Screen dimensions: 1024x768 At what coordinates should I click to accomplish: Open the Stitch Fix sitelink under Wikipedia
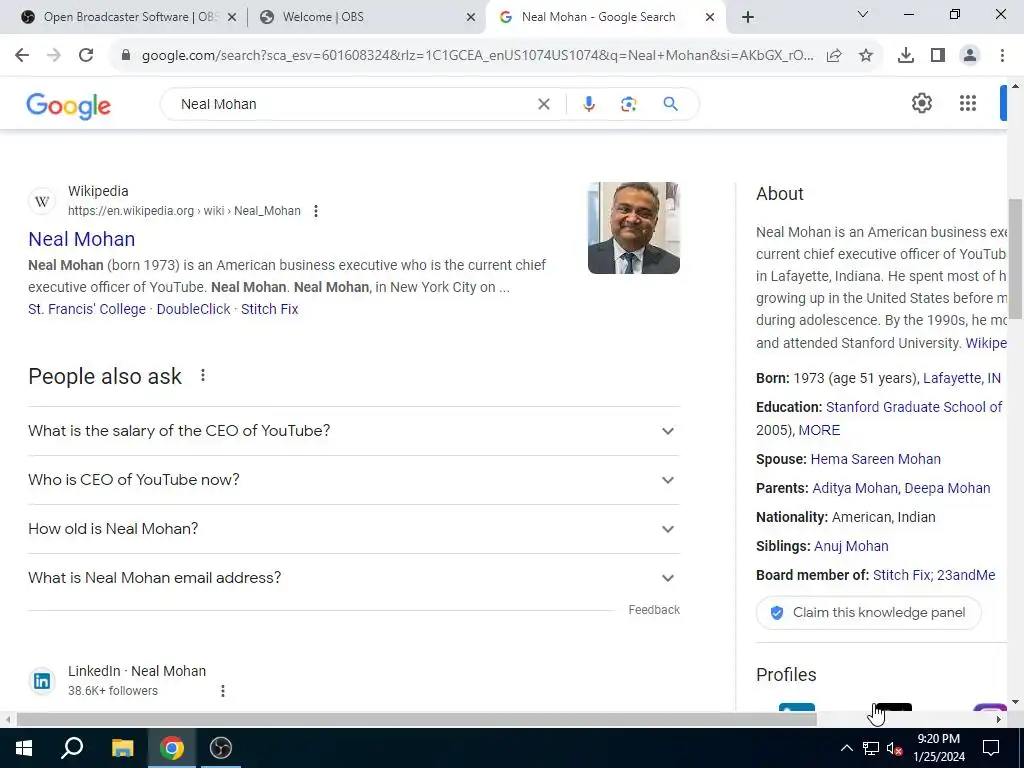270,309
